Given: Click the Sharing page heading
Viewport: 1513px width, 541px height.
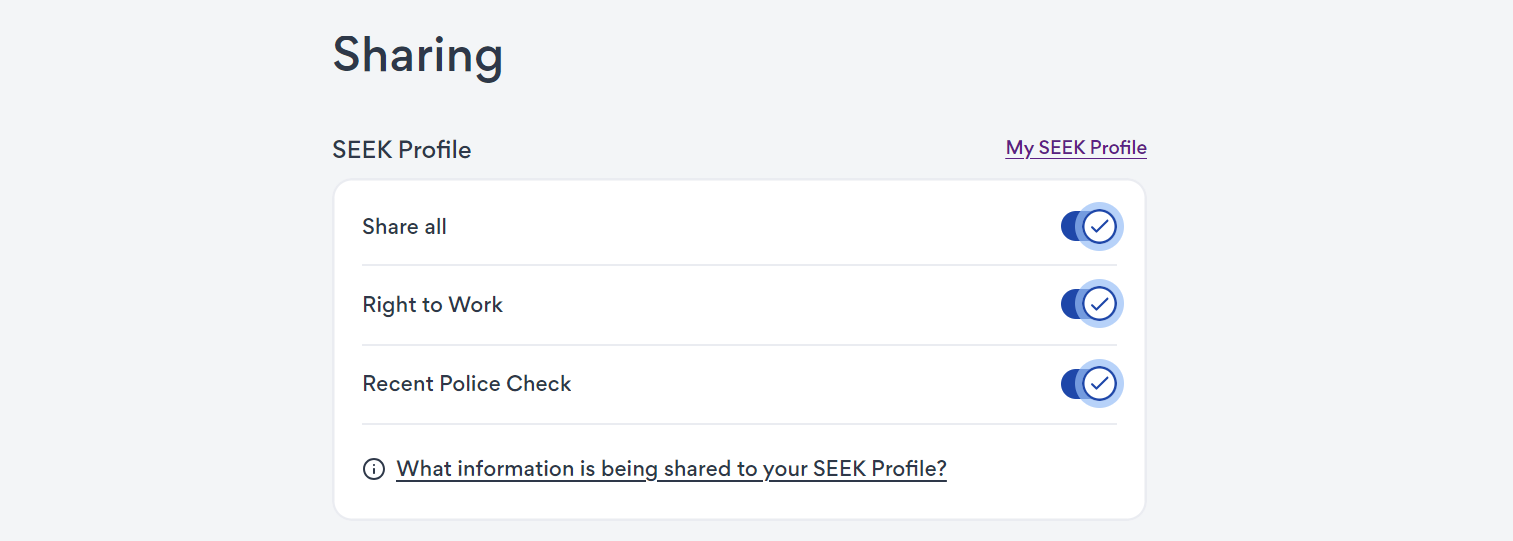Looking at the screenshot, I should (x=418, y=55).
